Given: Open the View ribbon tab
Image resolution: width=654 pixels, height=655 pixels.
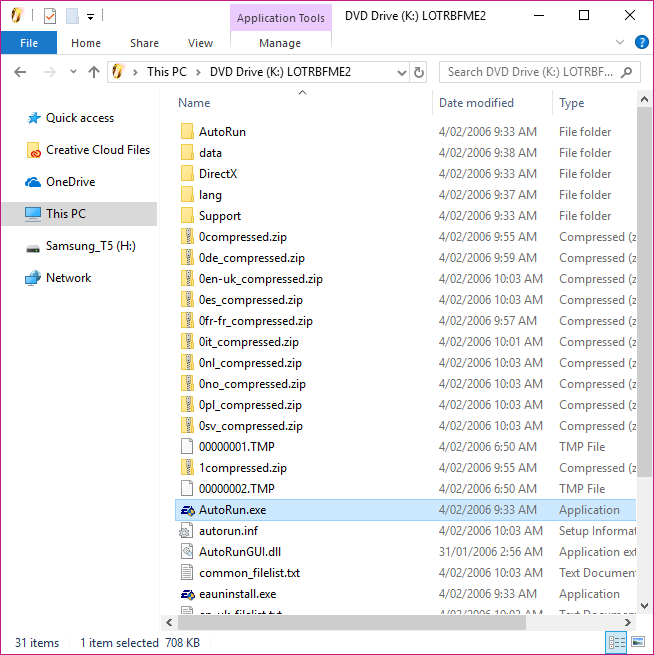Looking at the screenshot, I should click(x=200, y=43).
